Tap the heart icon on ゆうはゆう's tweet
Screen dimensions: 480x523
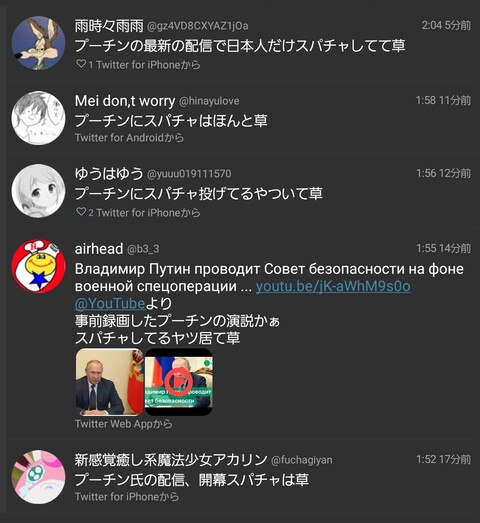point(81,212)
